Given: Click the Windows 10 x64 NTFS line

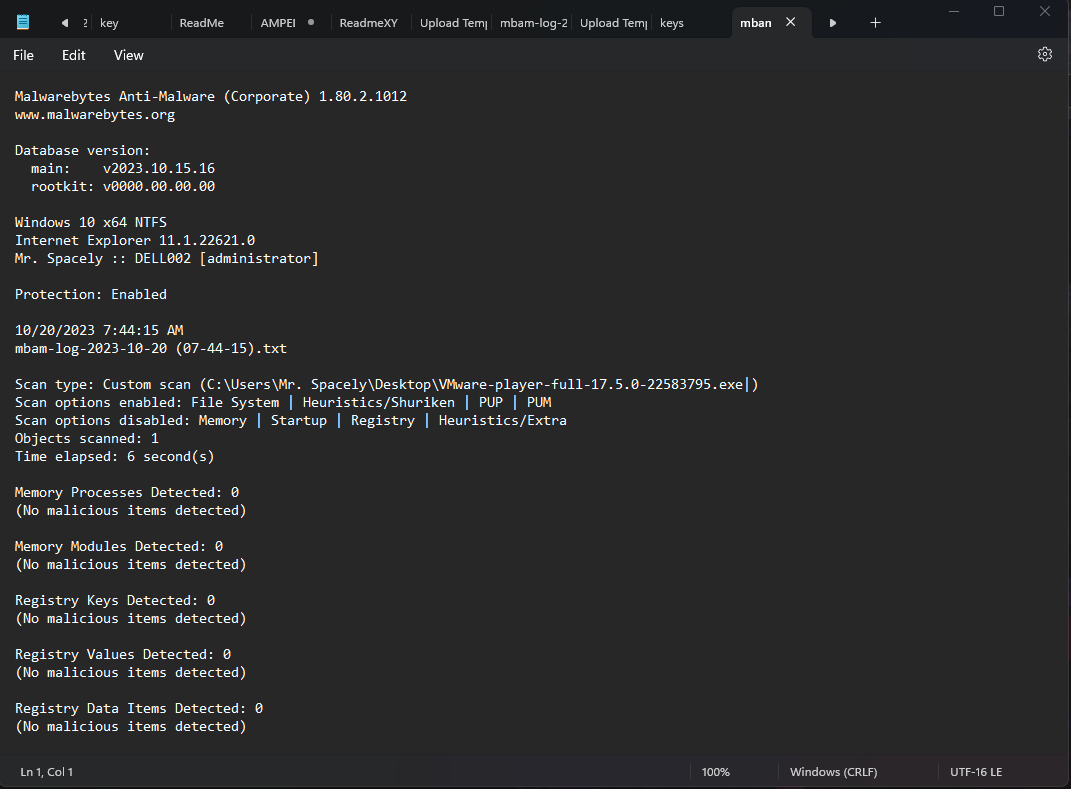Looking at the screenshot, I should click(x=91, y=222).
